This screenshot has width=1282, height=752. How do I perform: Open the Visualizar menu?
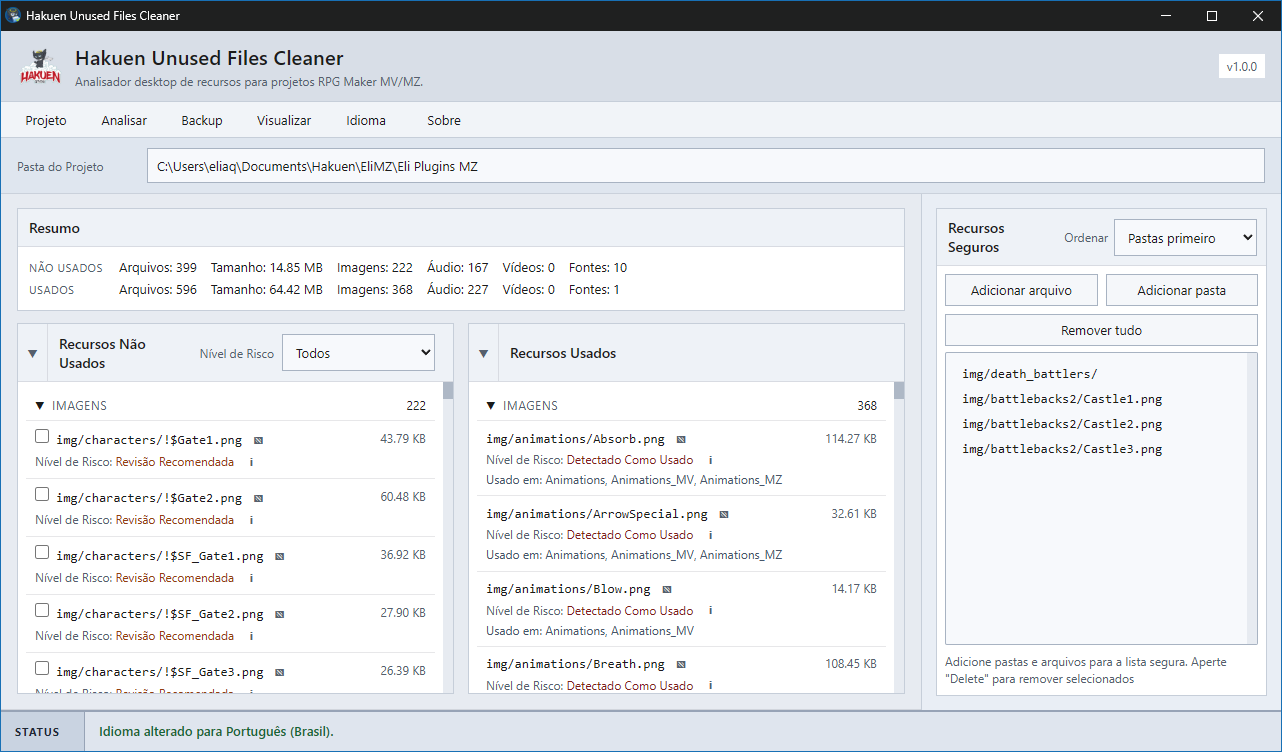click(284, 120)
